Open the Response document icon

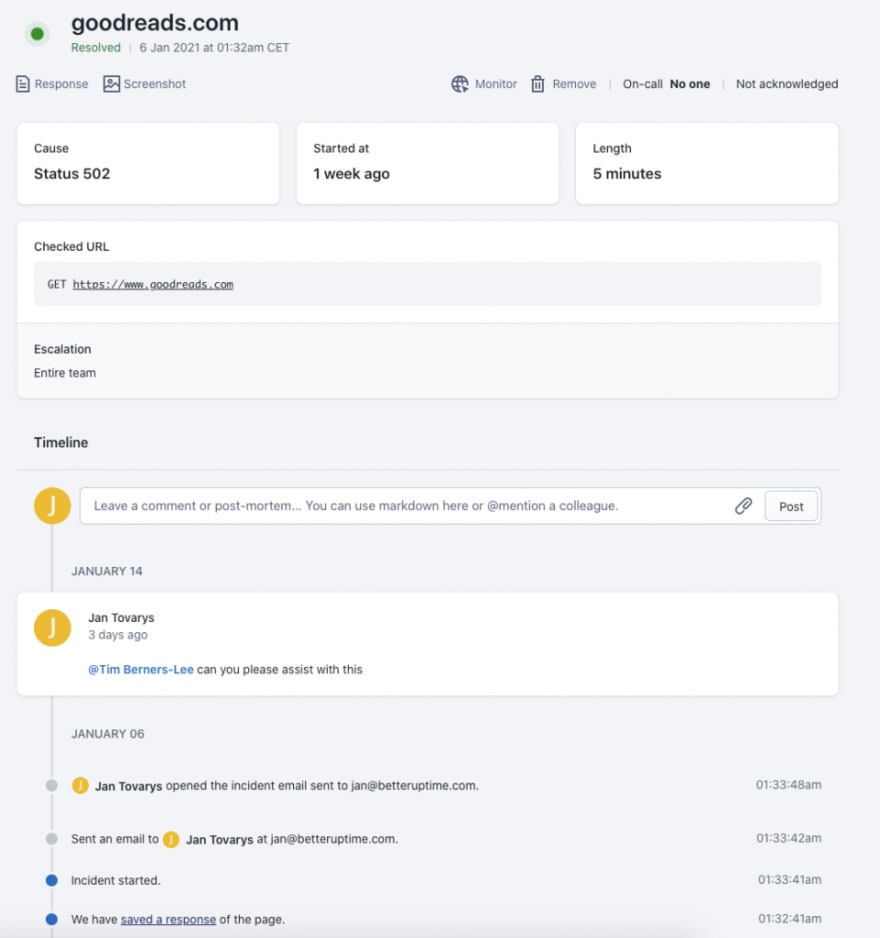click(x=23, y=84)
